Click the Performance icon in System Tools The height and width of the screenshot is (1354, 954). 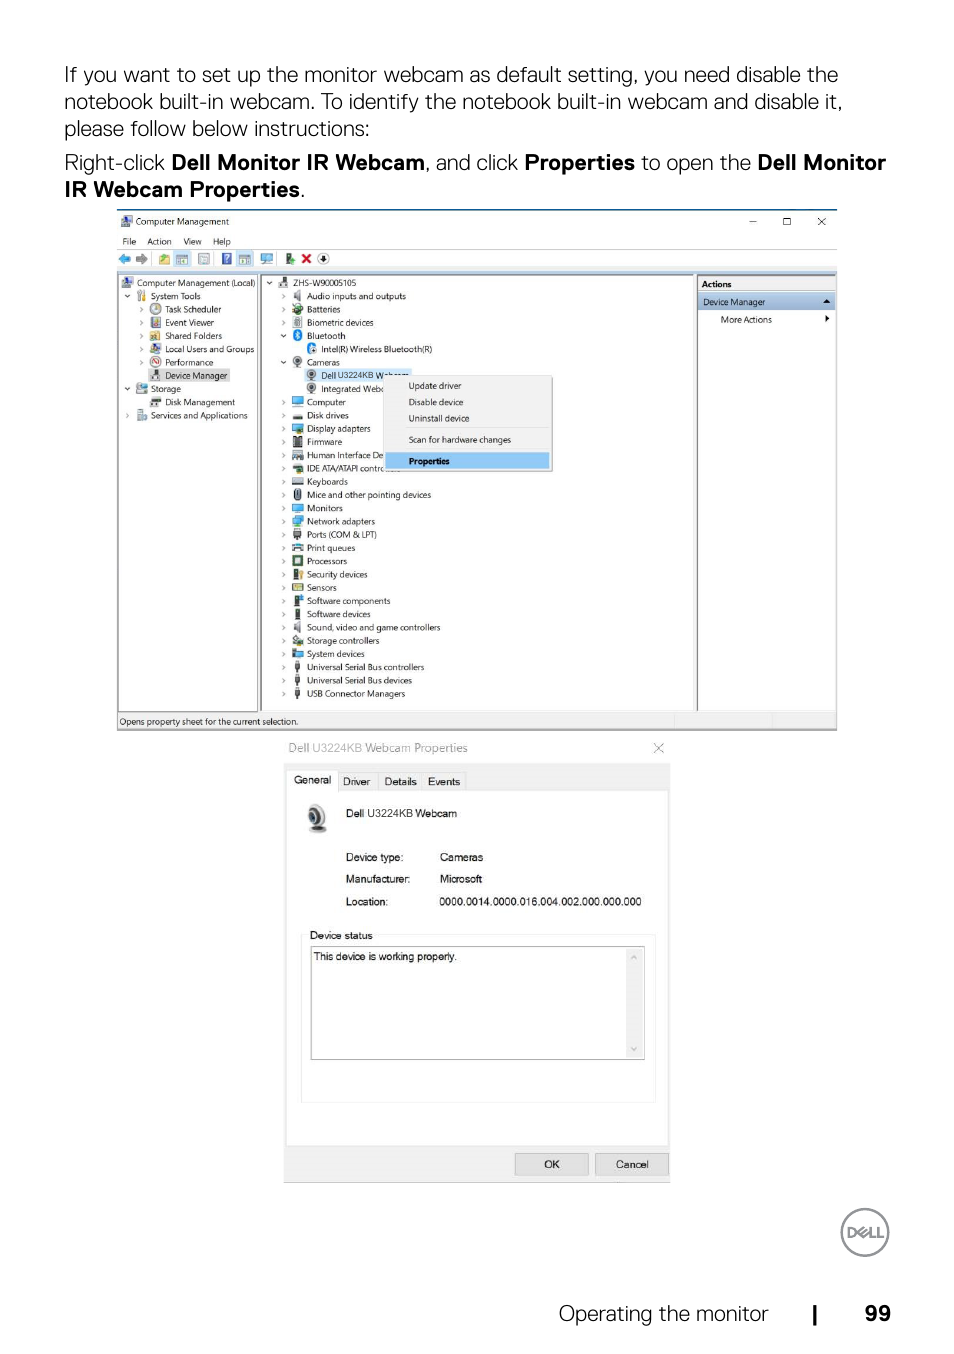pos(156,362)
